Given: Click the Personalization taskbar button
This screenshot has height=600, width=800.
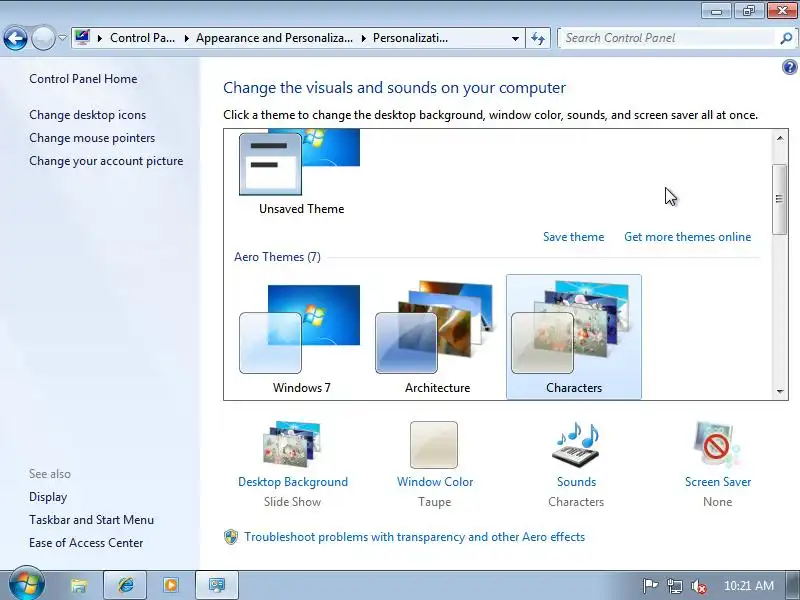Looking at the screenshot, I should coord(217,585).
